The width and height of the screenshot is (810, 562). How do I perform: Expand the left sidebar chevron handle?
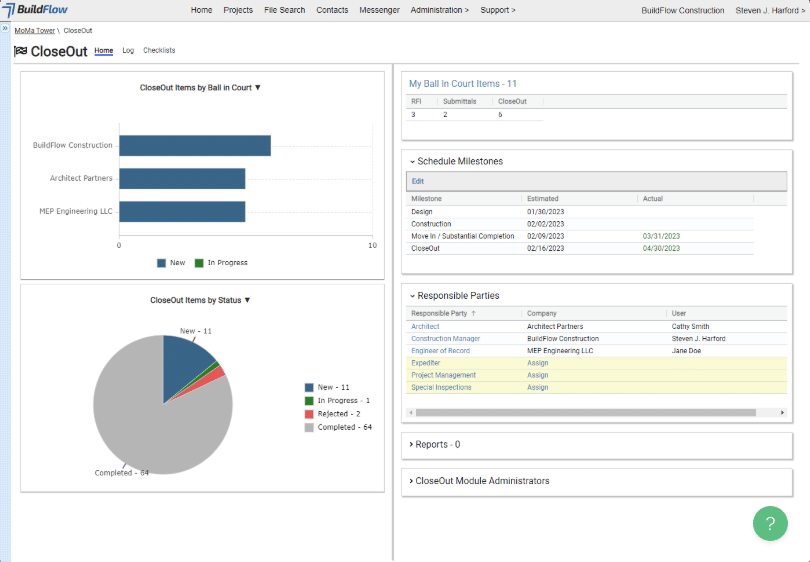point(5,30)
